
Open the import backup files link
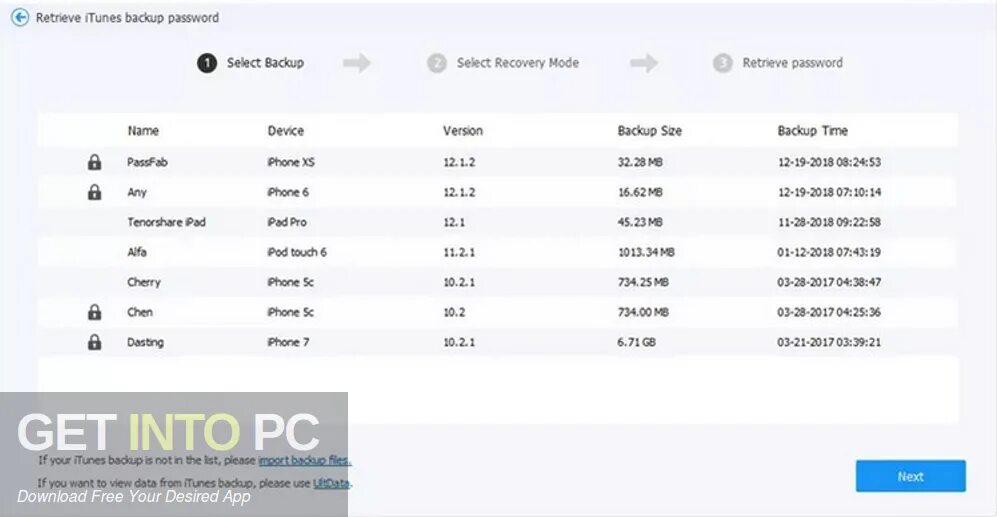[x=304, y=461]
